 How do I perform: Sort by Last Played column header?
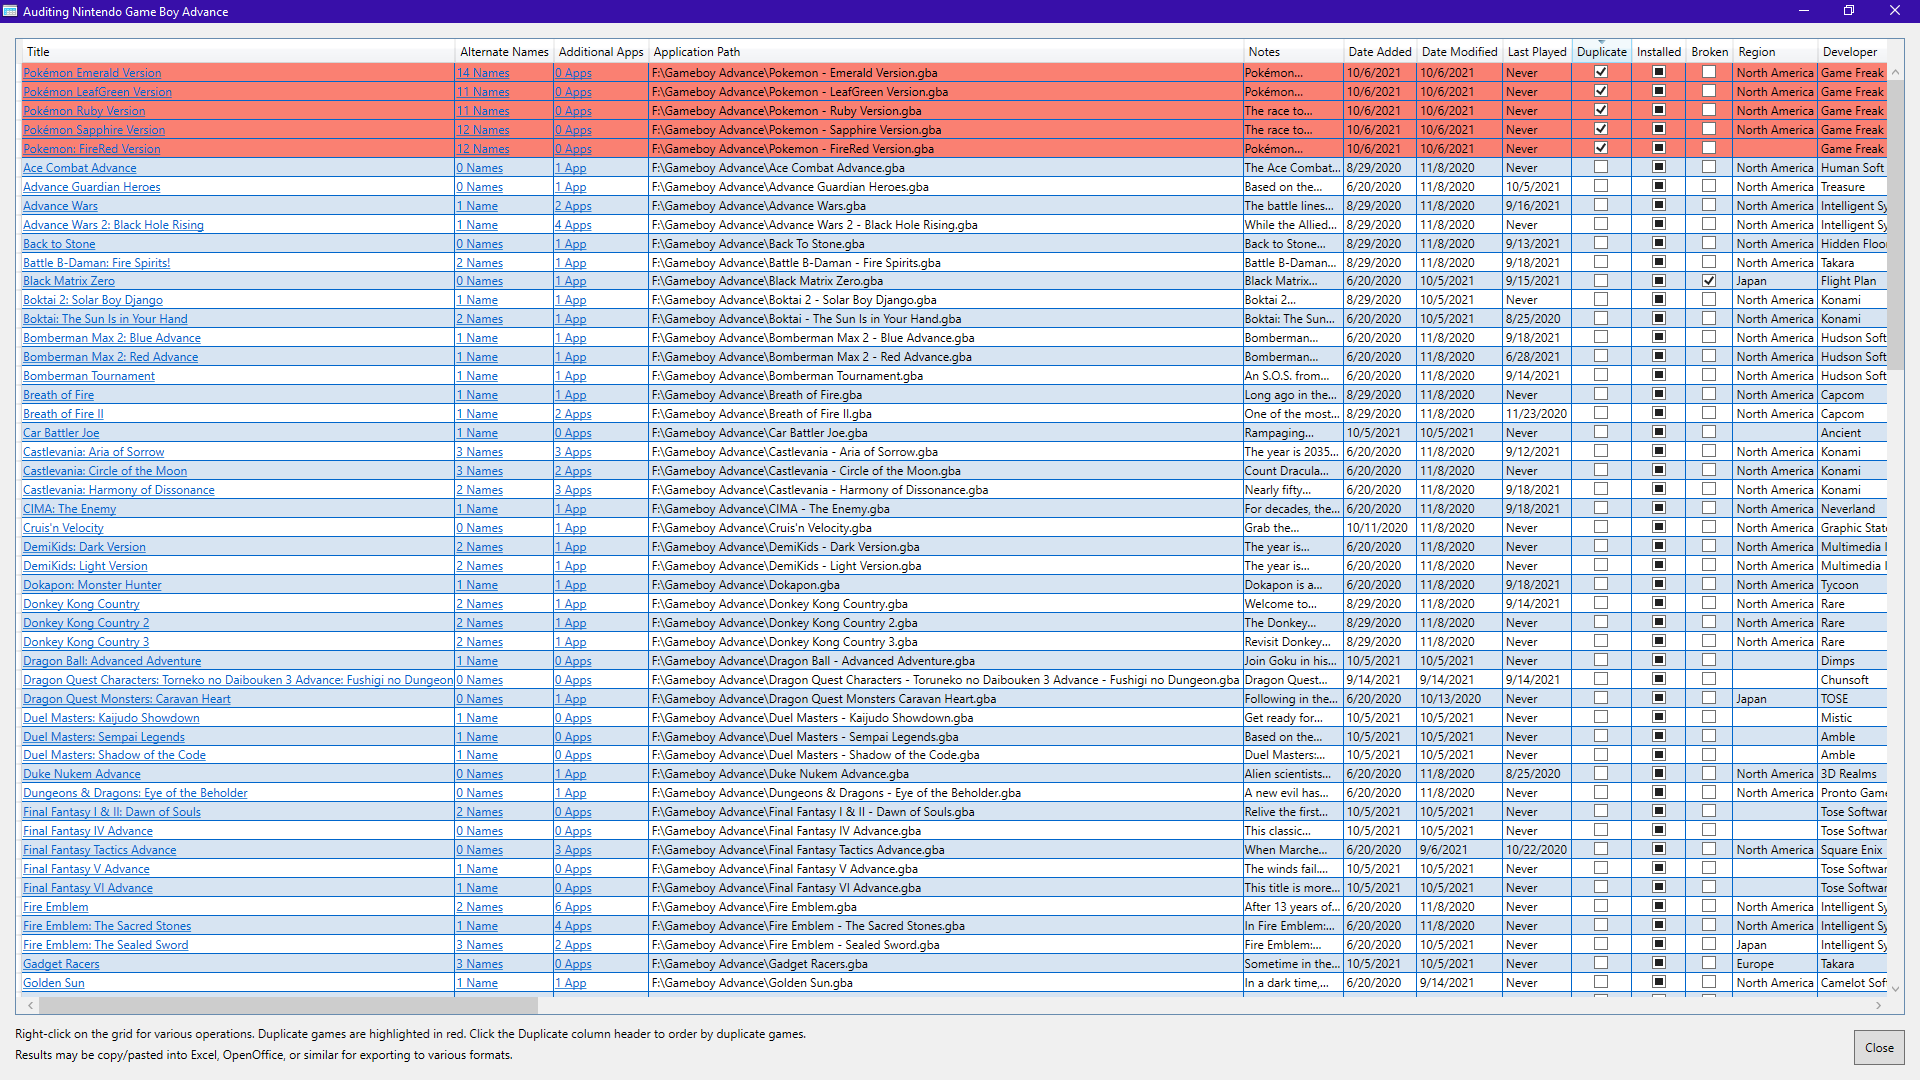(1536, 52)
